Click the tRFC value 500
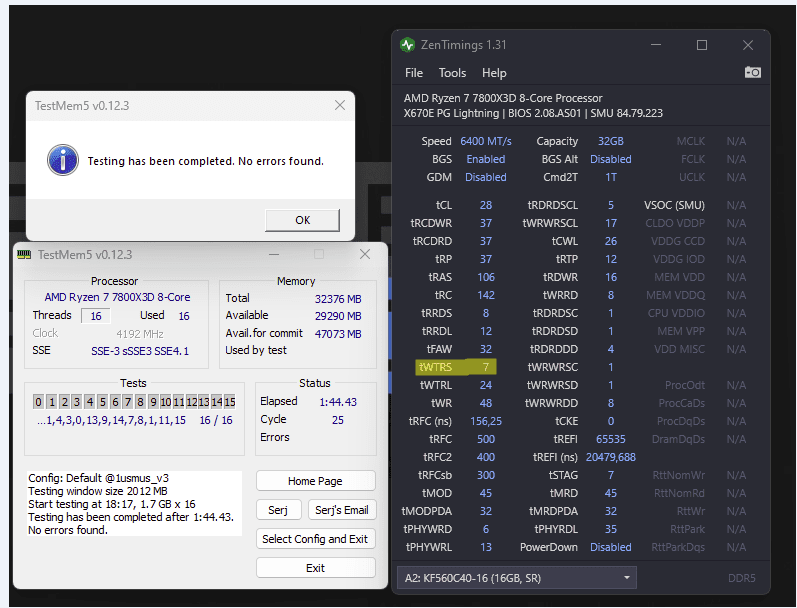 [486, 439]
